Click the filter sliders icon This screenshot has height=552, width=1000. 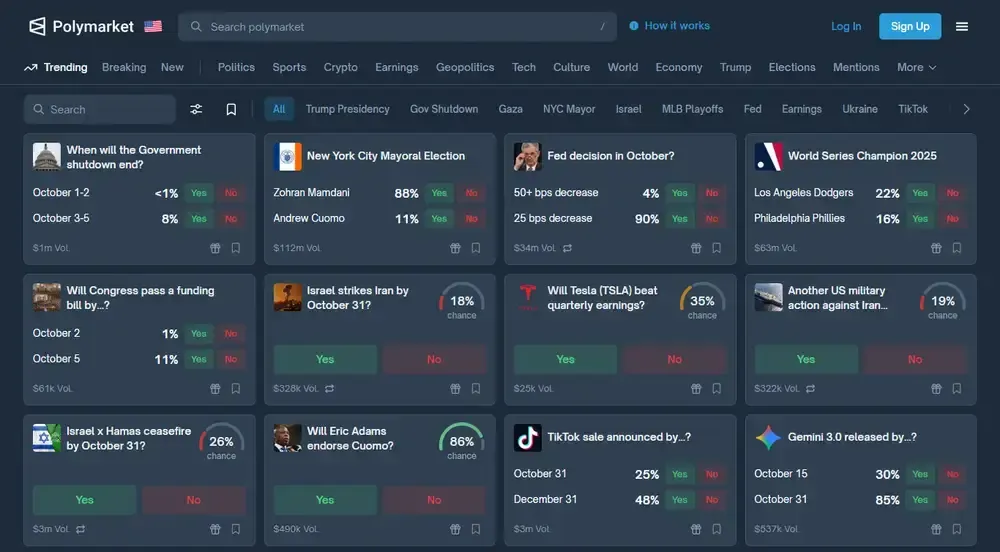196,110
